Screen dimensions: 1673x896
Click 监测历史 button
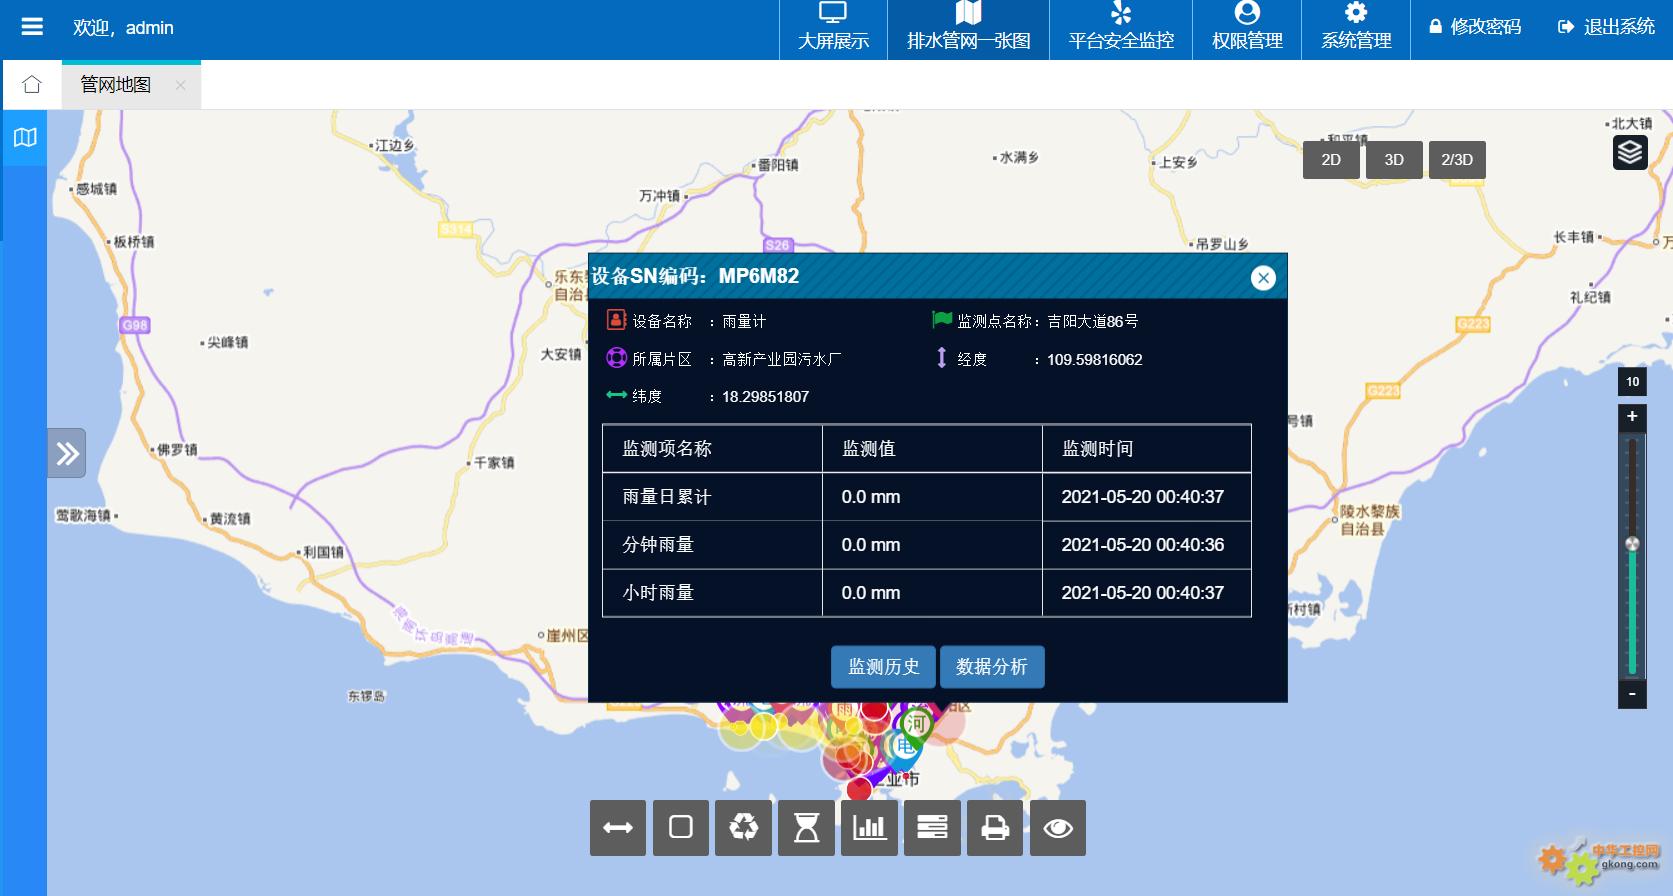pyautogui.click(x=883, y=667)
